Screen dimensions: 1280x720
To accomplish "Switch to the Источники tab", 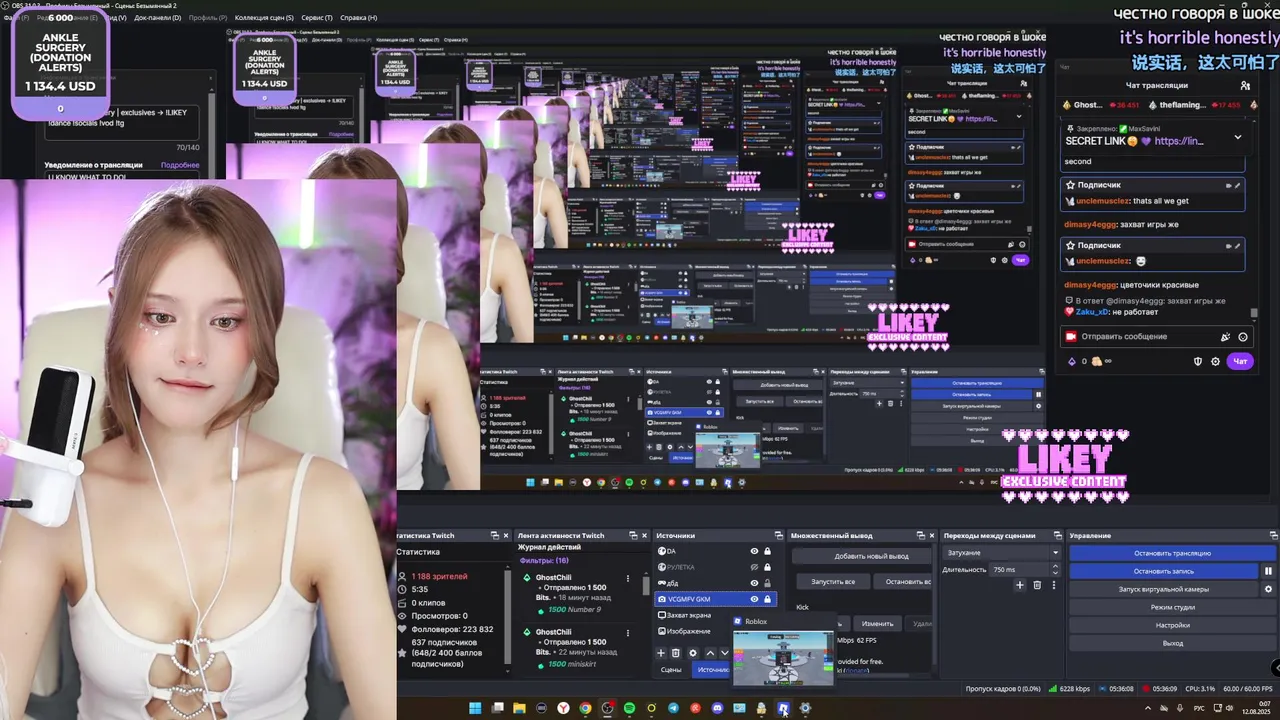I will [x=713, y=670].
